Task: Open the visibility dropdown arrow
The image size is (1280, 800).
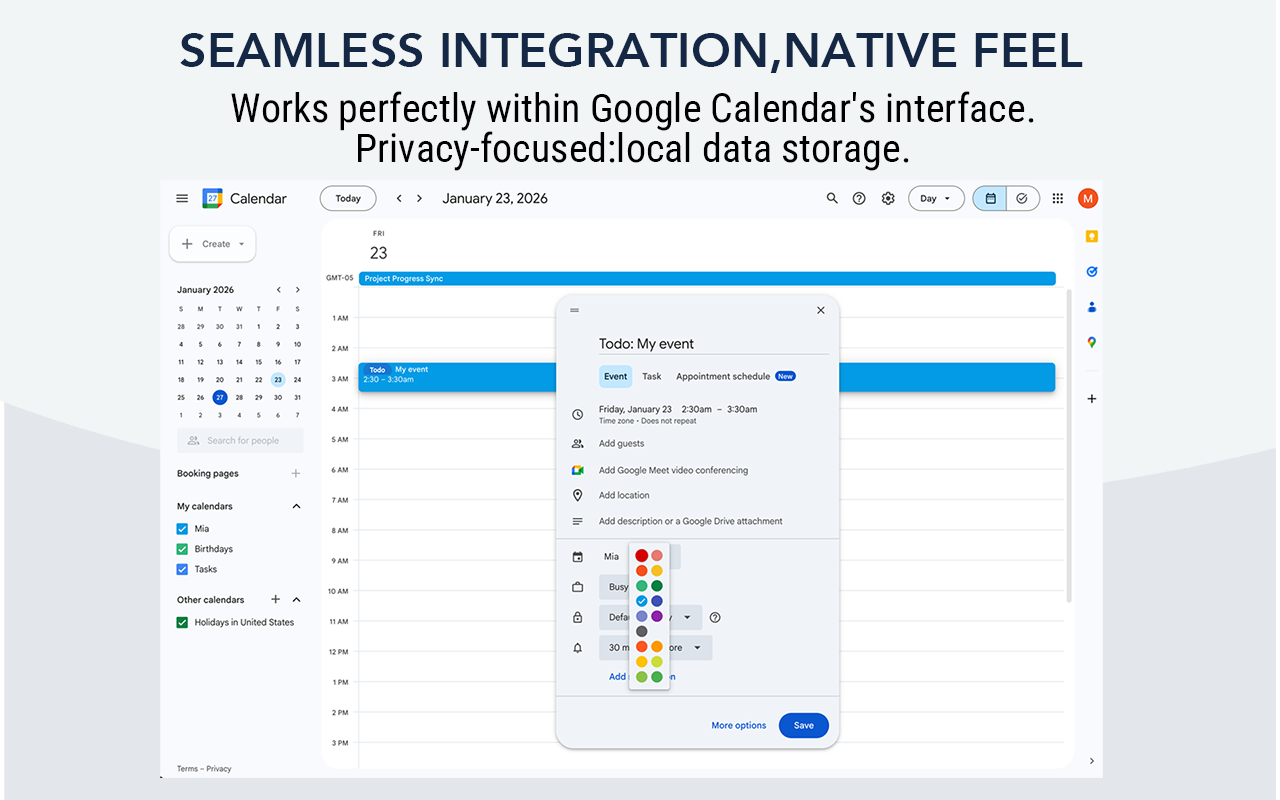Action: [687, 617]
